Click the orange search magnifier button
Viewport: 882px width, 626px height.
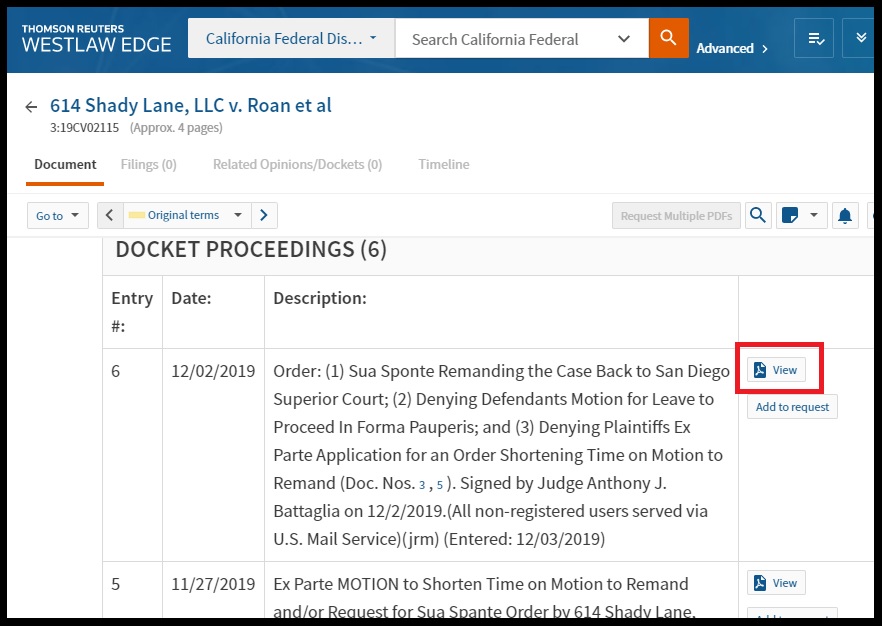click(x=668, y=39)
